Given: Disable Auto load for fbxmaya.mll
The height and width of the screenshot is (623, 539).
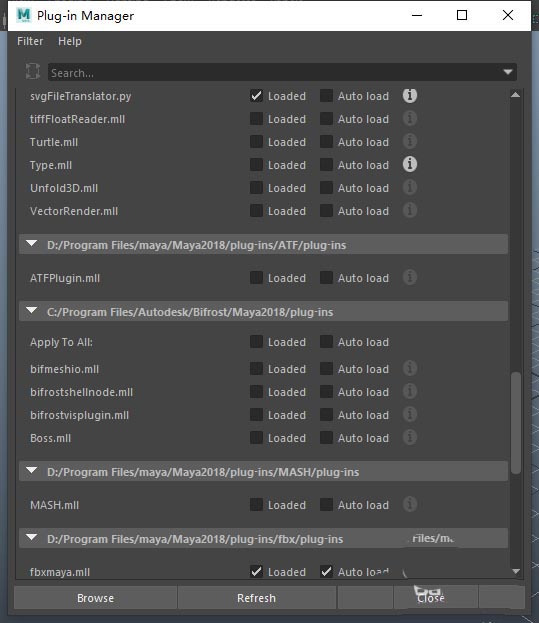Looking at the screenshot, I should click(x=326, y=572).
